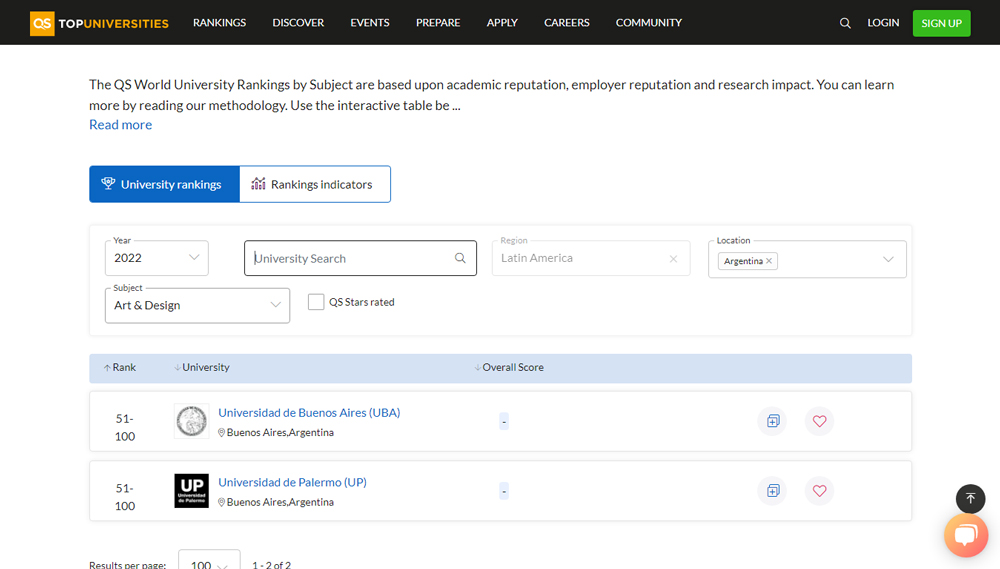Screen dimensions: 1000x569
Task: Open the chat support bubble
Action: [966, 535]
